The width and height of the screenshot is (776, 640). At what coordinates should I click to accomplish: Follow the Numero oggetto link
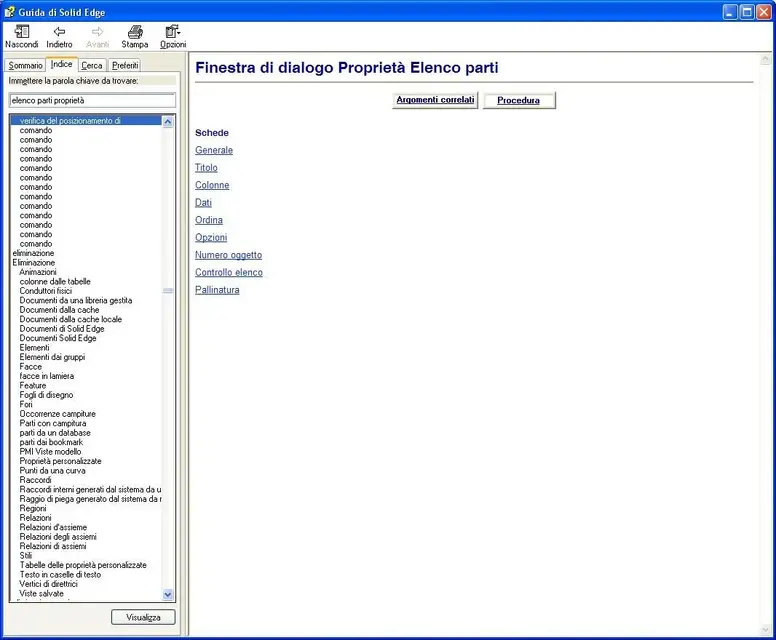[x=229, y=255]
